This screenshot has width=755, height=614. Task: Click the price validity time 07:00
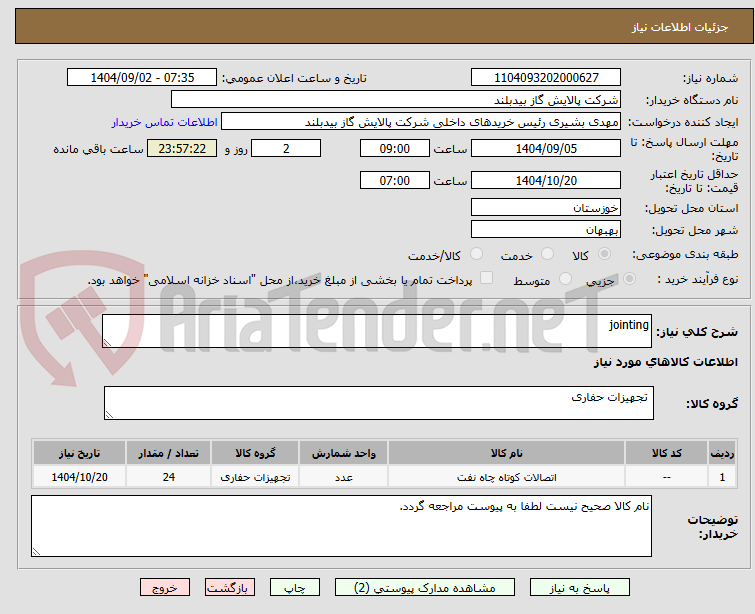click(x=394, y=181)
